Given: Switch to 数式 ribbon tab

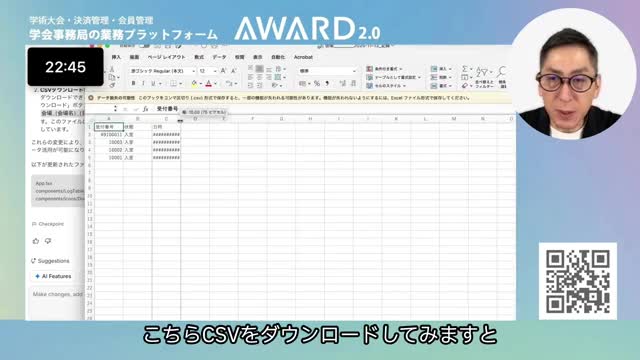Looking at the screenshot, I should tap(199, 57).
